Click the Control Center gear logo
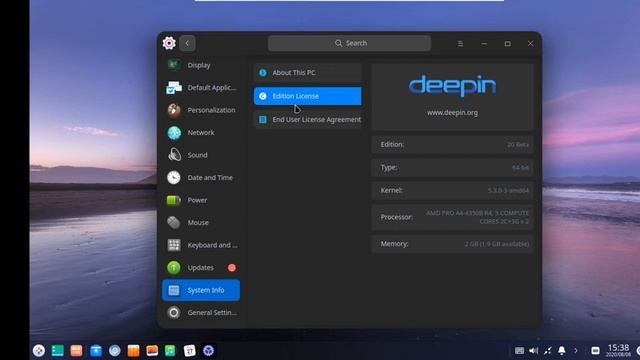This screenshot has height=360, width=640. pyautogui.click(x=169, y=43)
